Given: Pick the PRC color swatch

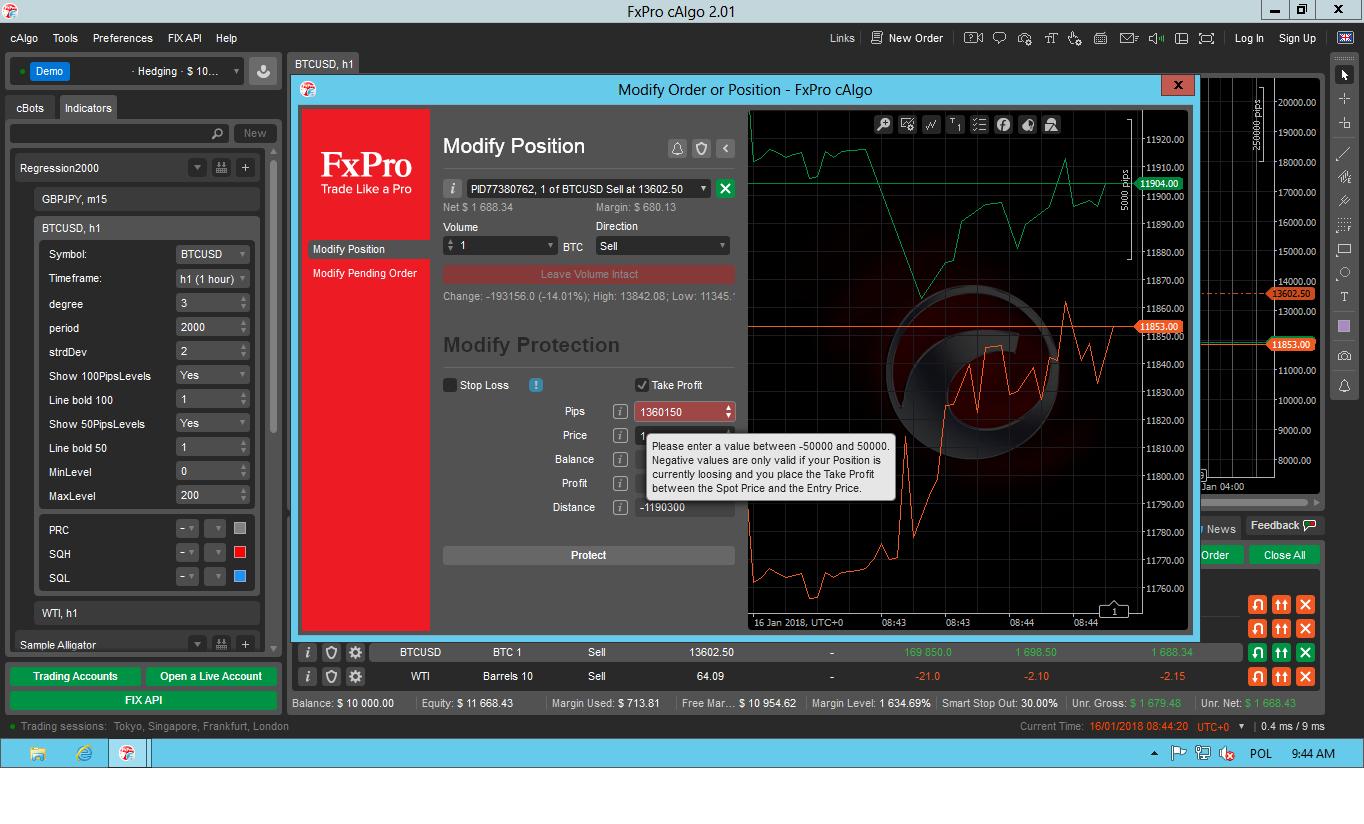Looking at the screenshot, I should click(240, 528).
